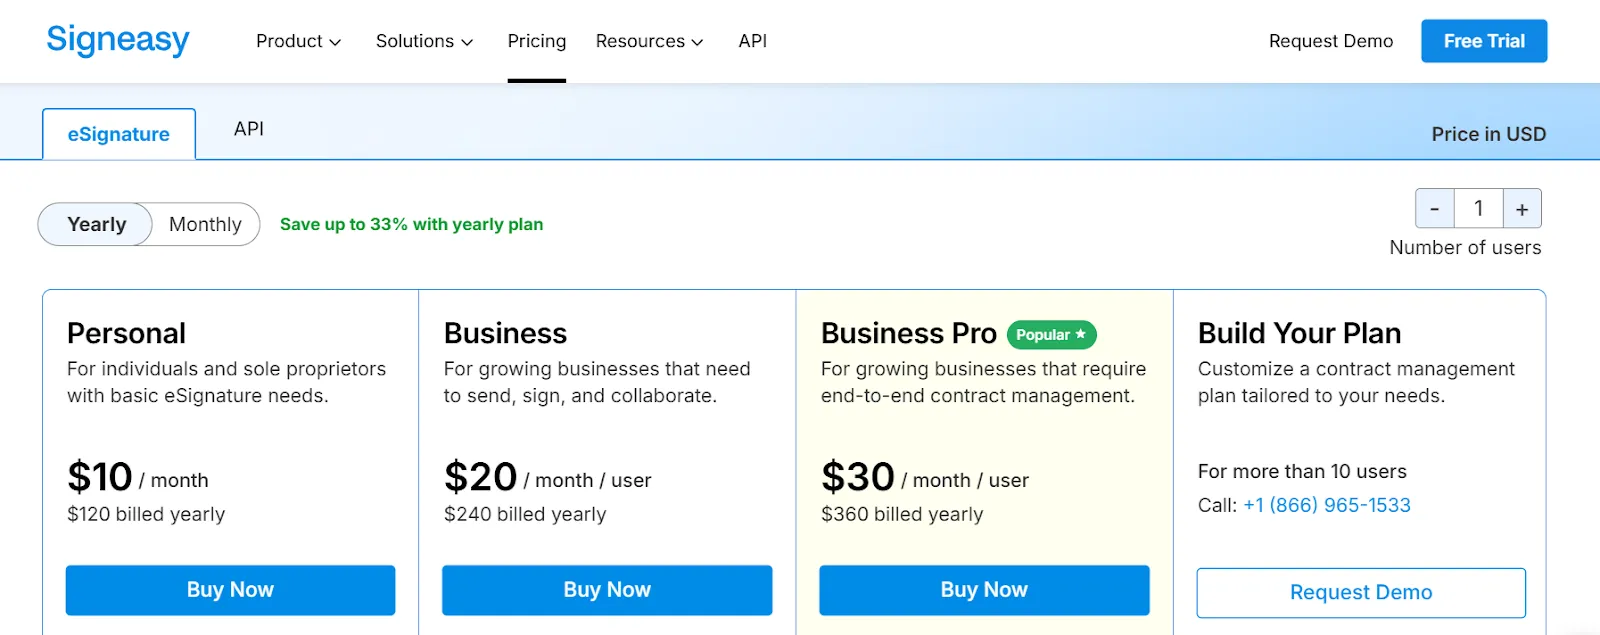
Task: Click the Signeasy logo
Action: click(x=118, y=40)
